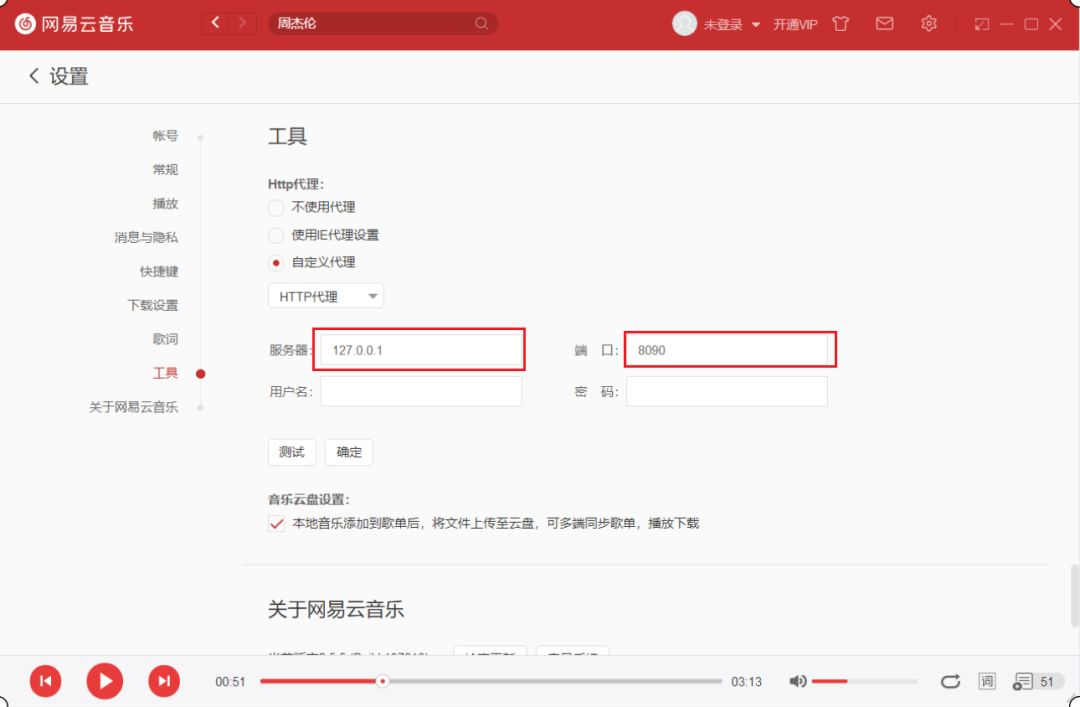
Task: Click the volume slider
Action: coord(864,681)
